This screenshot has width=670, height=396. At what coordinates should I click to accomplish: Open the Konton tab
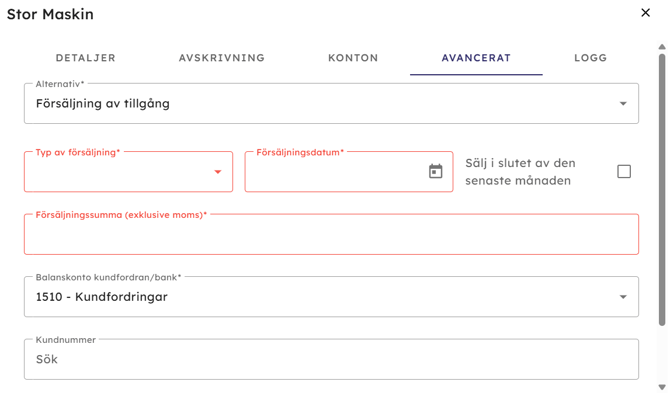tap(353, 58)
